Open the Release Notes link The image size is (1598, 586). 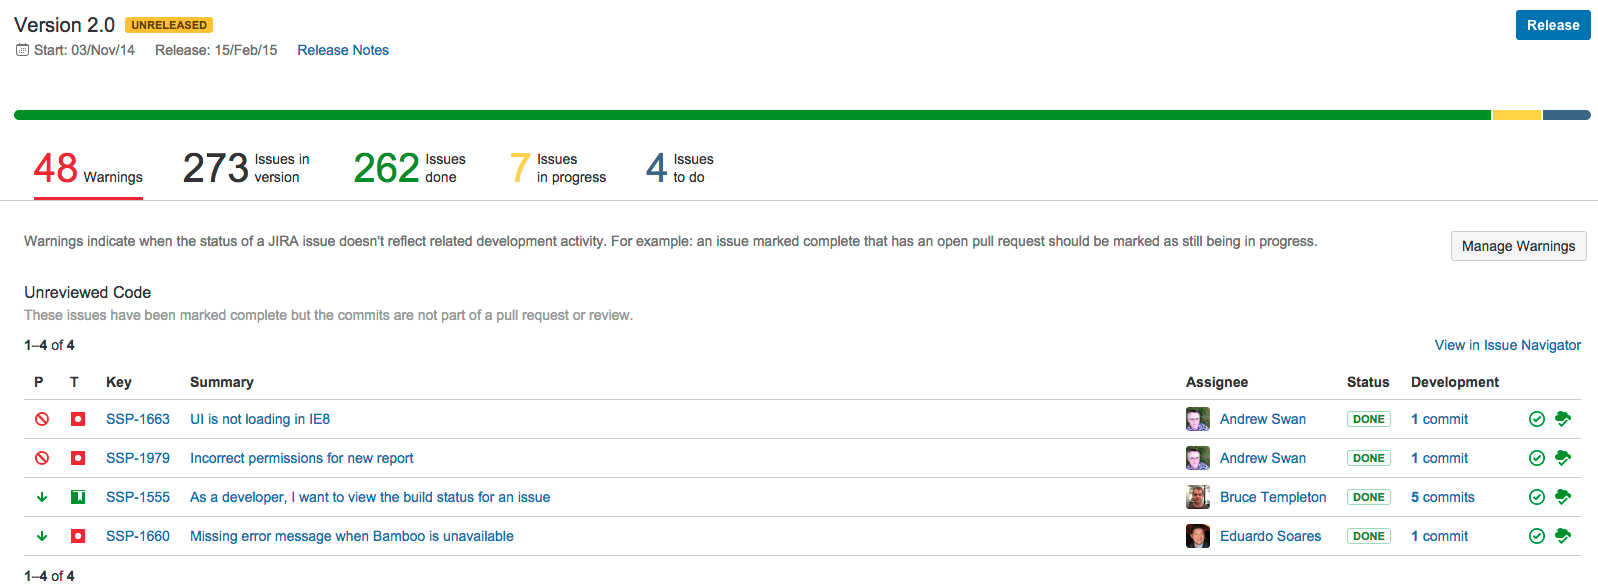coord(343,50)
